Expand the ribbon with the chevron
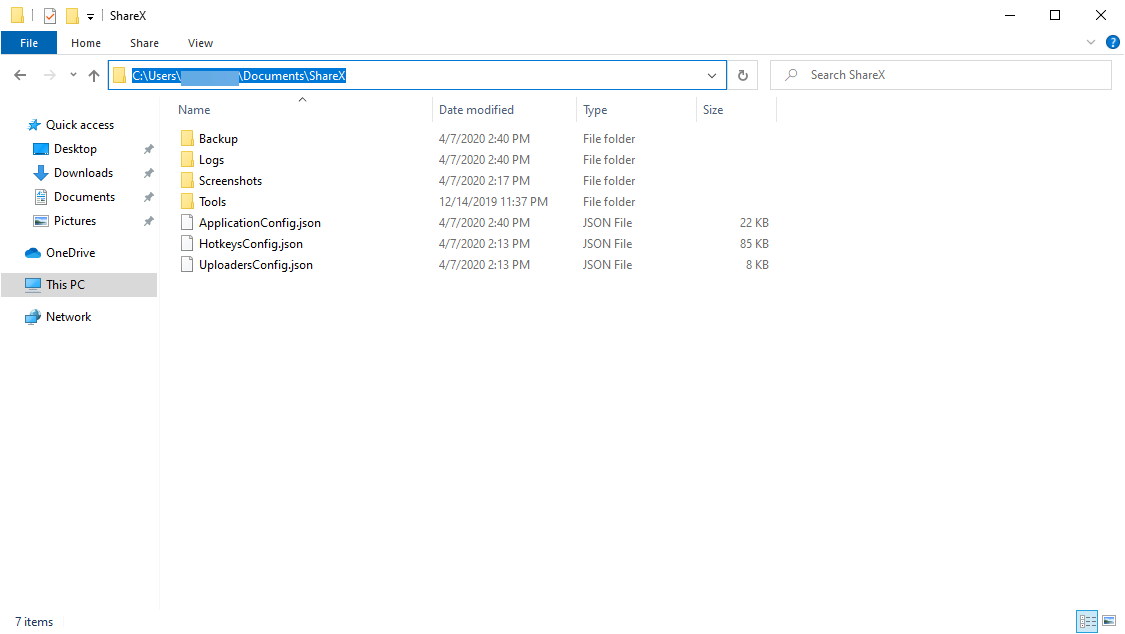The image size is (1125, 634). click(x=1090, y=42)
